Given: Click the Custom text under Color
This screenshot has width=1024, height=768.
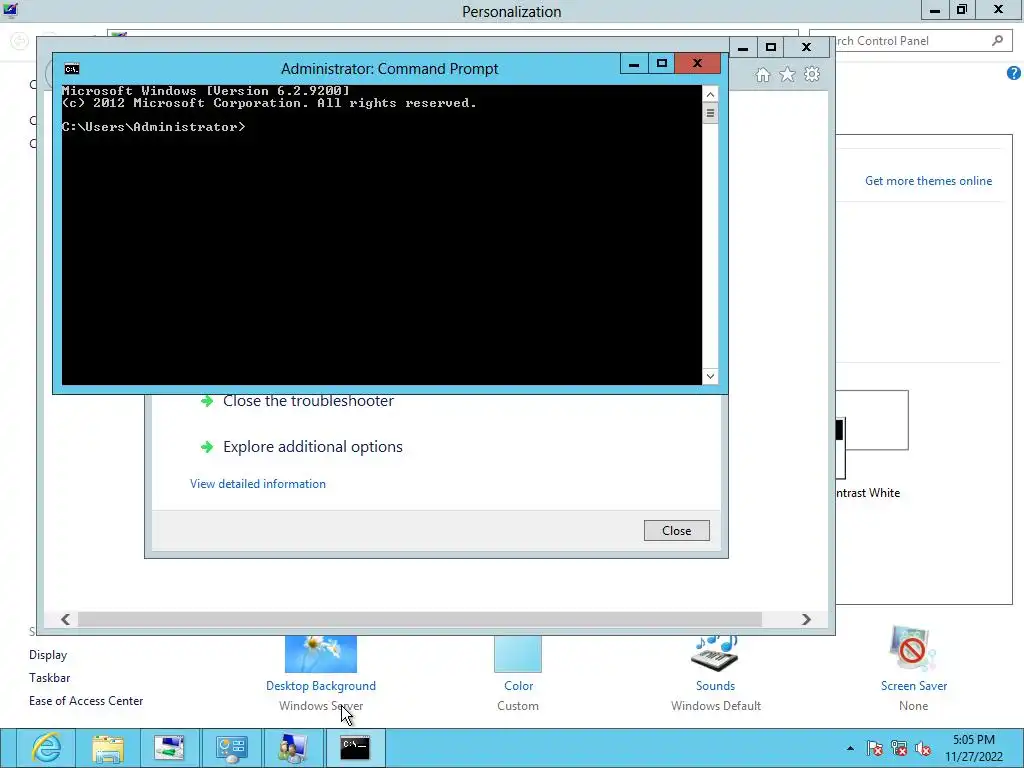Looking at the screenshot, I should 518,706.
